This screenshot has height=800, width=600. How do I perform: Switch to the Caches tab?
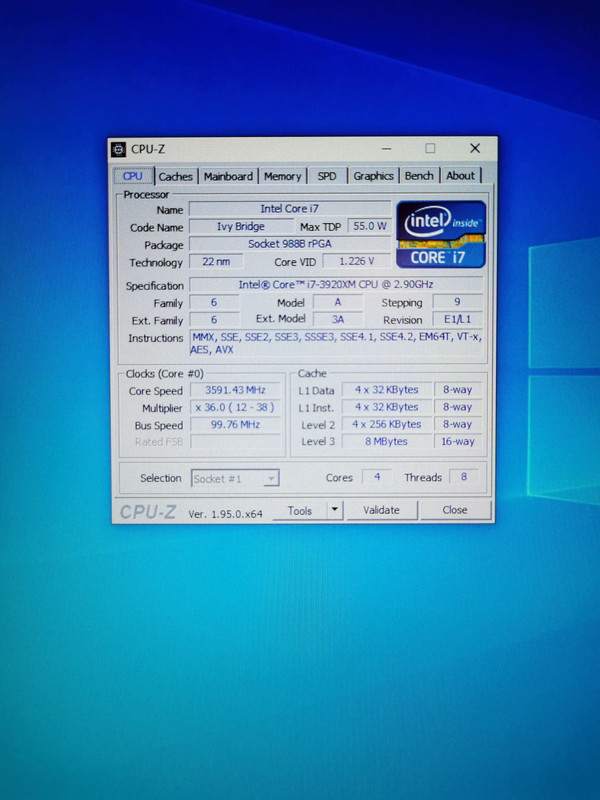point(176,177)
